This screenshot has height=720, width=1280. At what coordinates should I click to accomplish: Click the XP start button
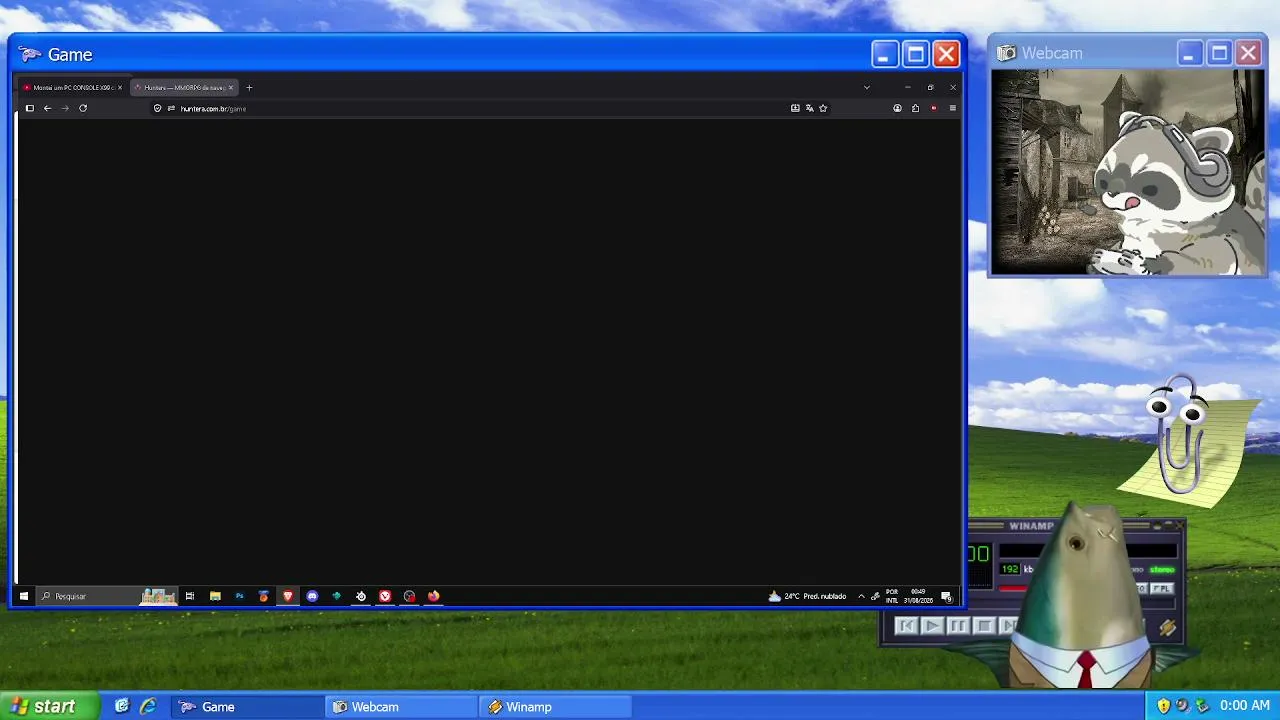coord(50,706)
